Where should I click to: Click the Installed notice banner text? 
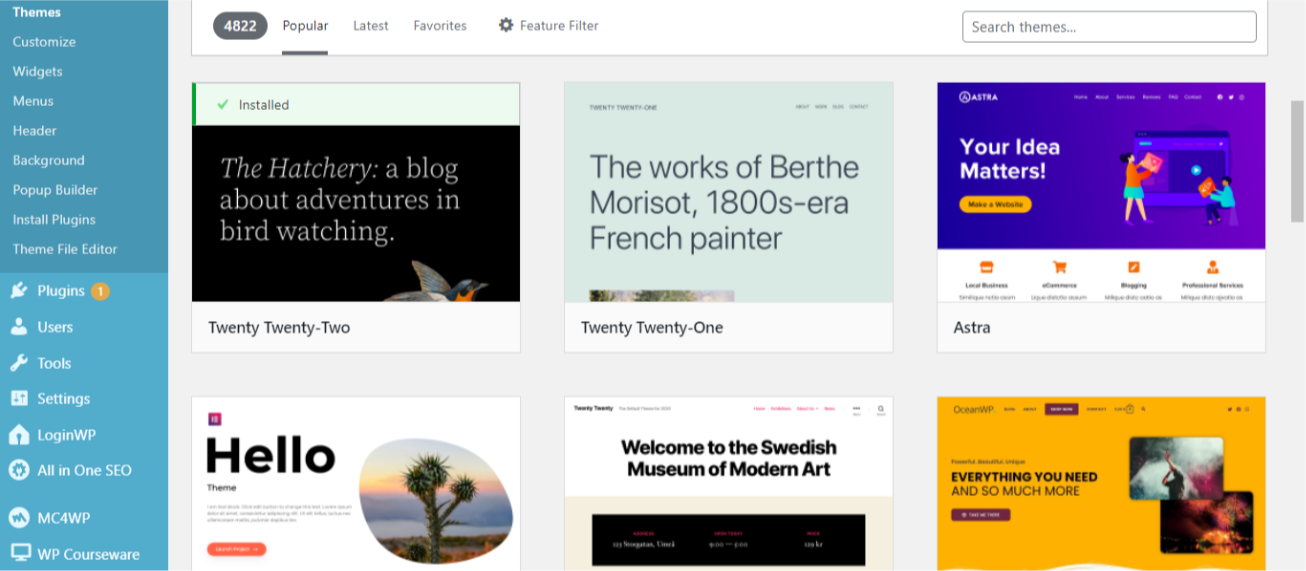[x=264, y=104]
